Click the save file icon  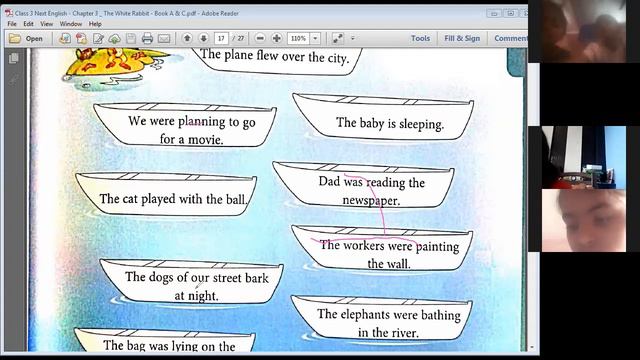pos(131,39)
